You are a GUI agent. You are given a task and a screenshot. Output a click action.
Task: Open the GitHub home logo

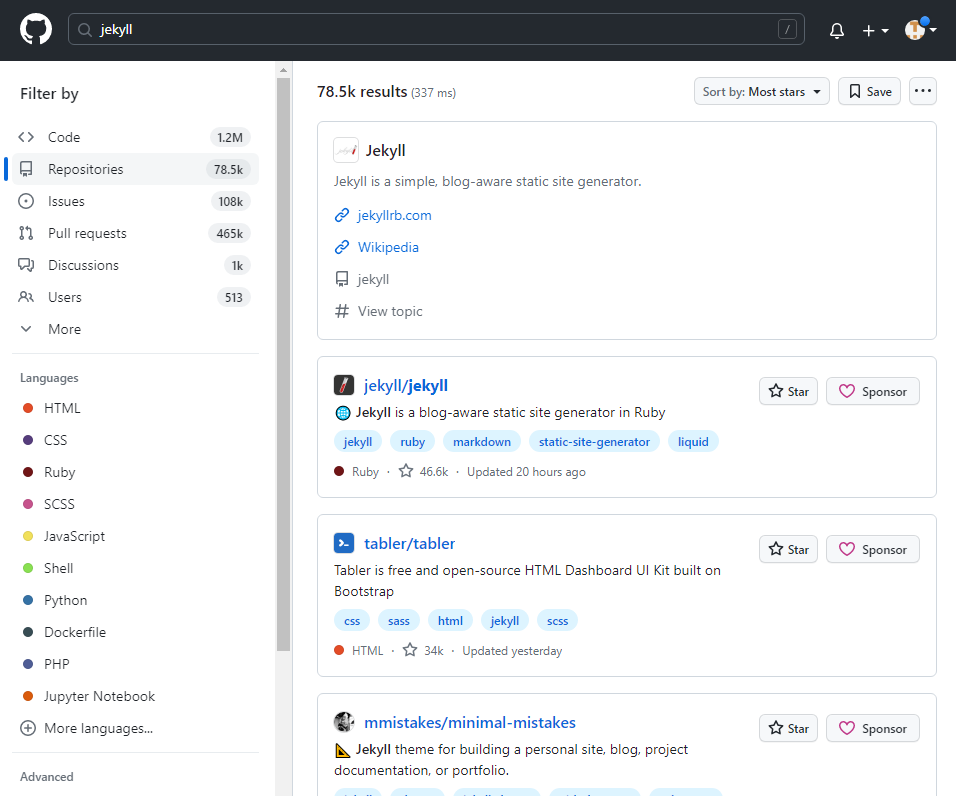pos(36,29)
